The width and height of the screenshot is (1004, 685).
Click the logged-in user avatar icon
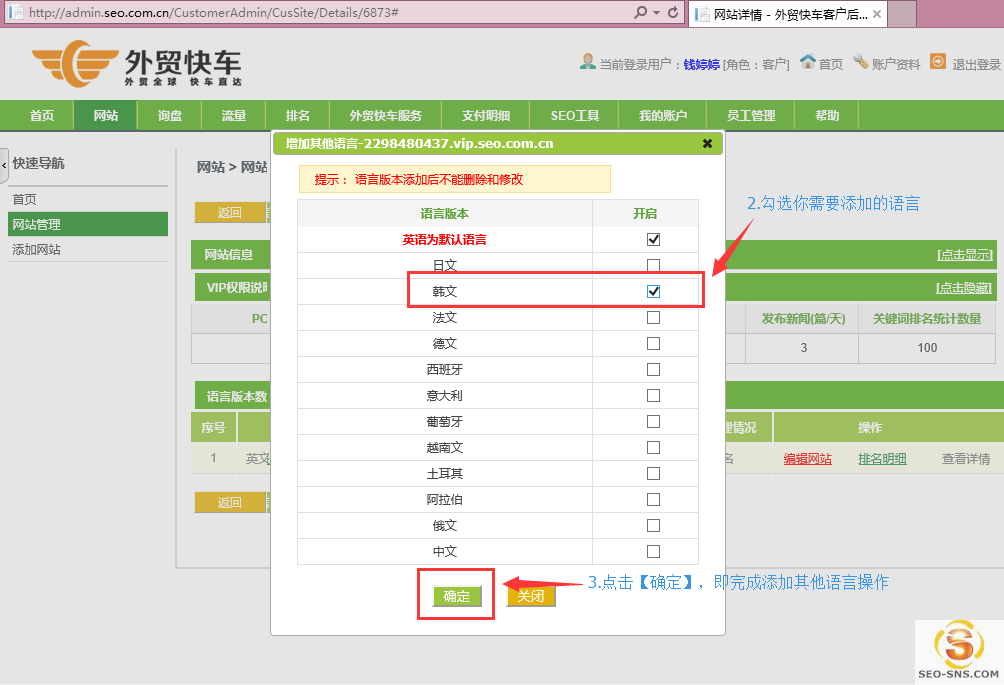(x=588, y=62)
